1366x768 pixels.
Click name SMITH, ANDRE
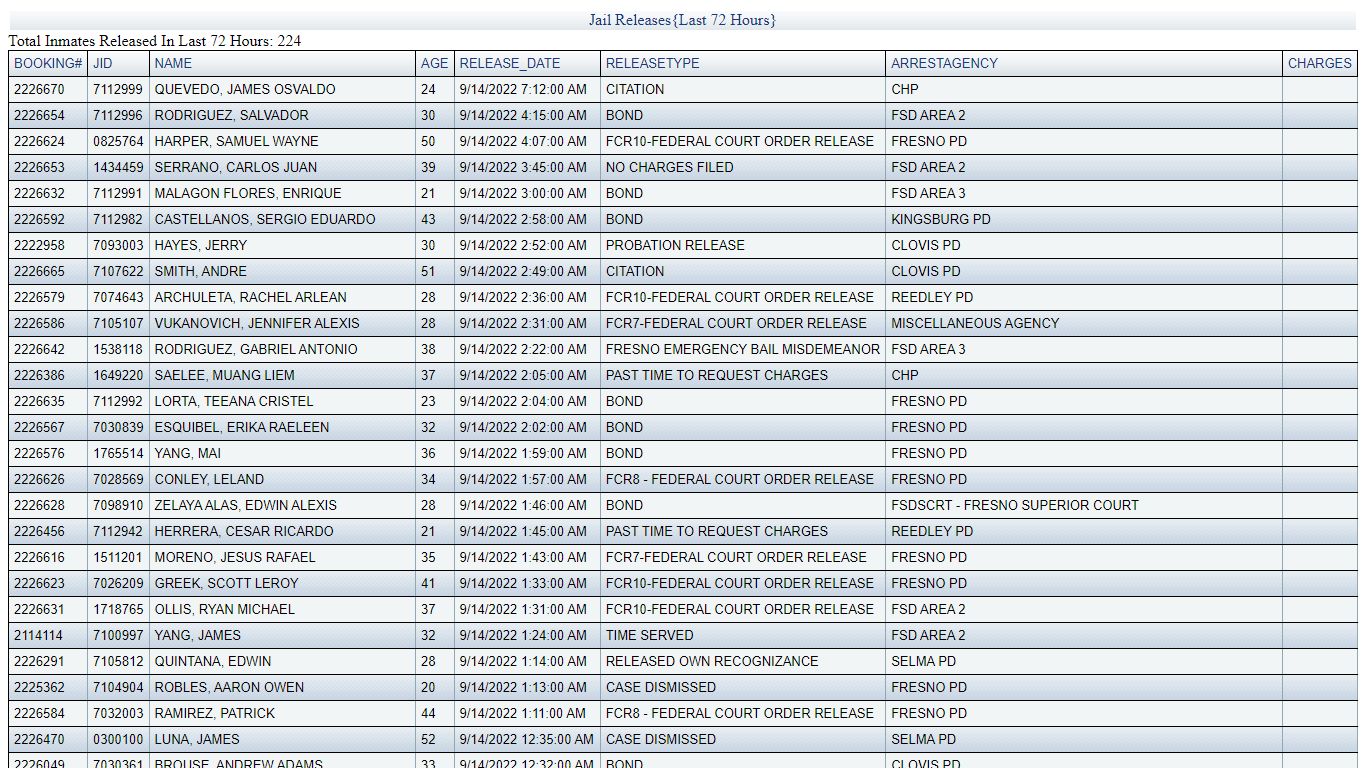coord(200,271)
